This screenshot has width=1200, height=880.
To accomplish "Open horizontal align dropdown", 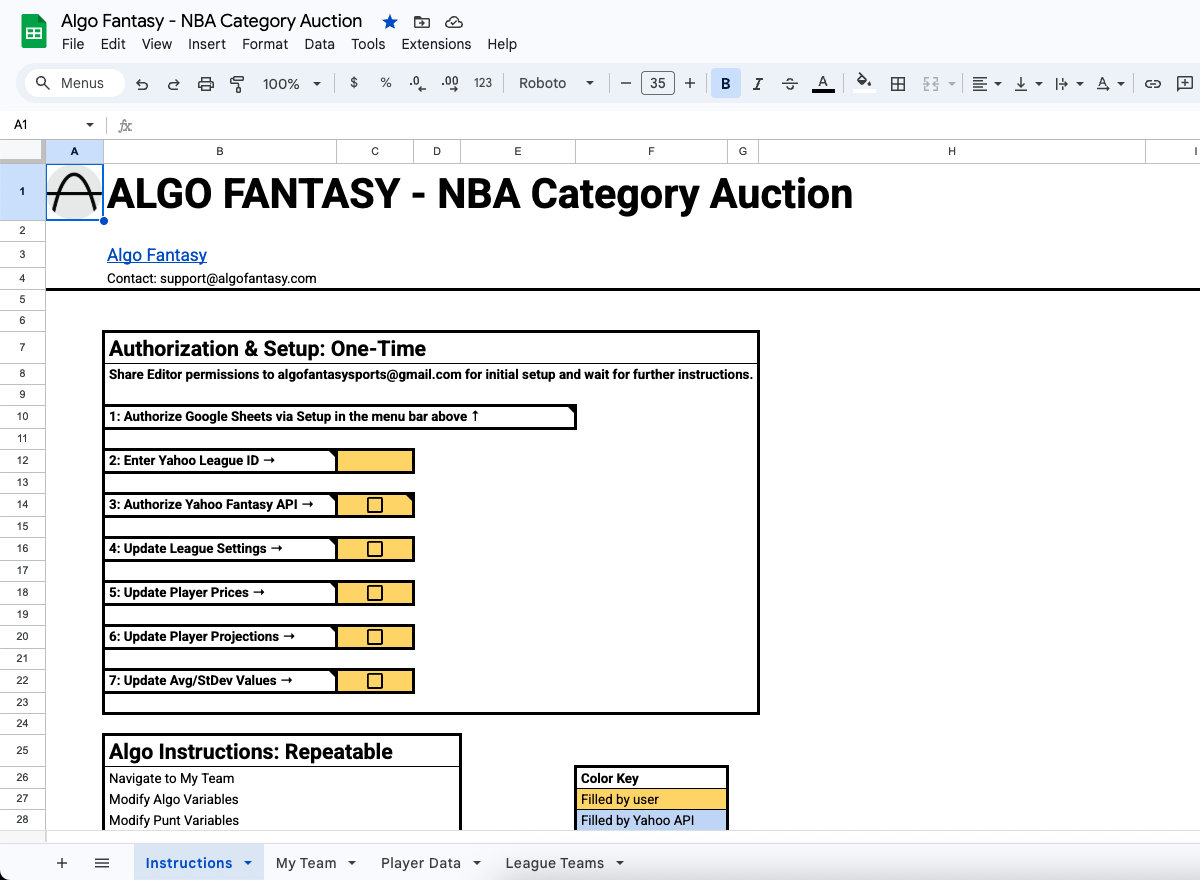I will point(987,84).
